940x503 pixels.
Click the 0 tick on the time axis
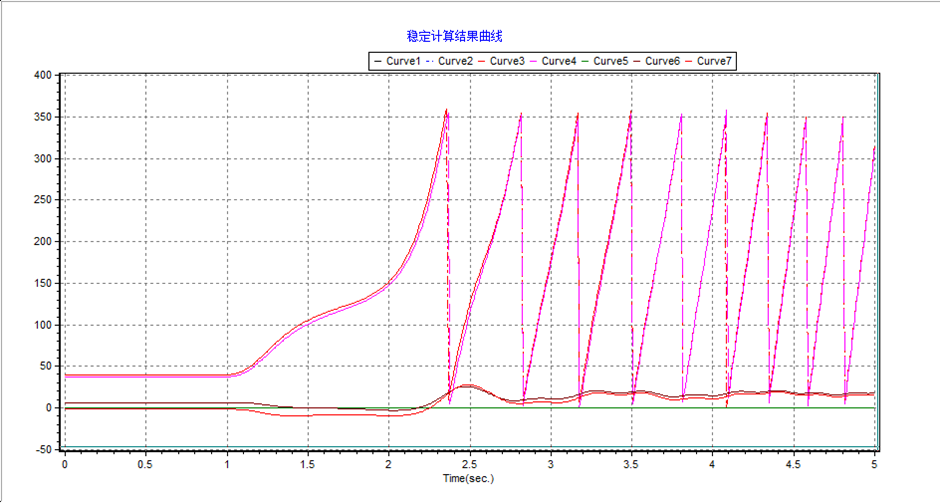point(65,465)
